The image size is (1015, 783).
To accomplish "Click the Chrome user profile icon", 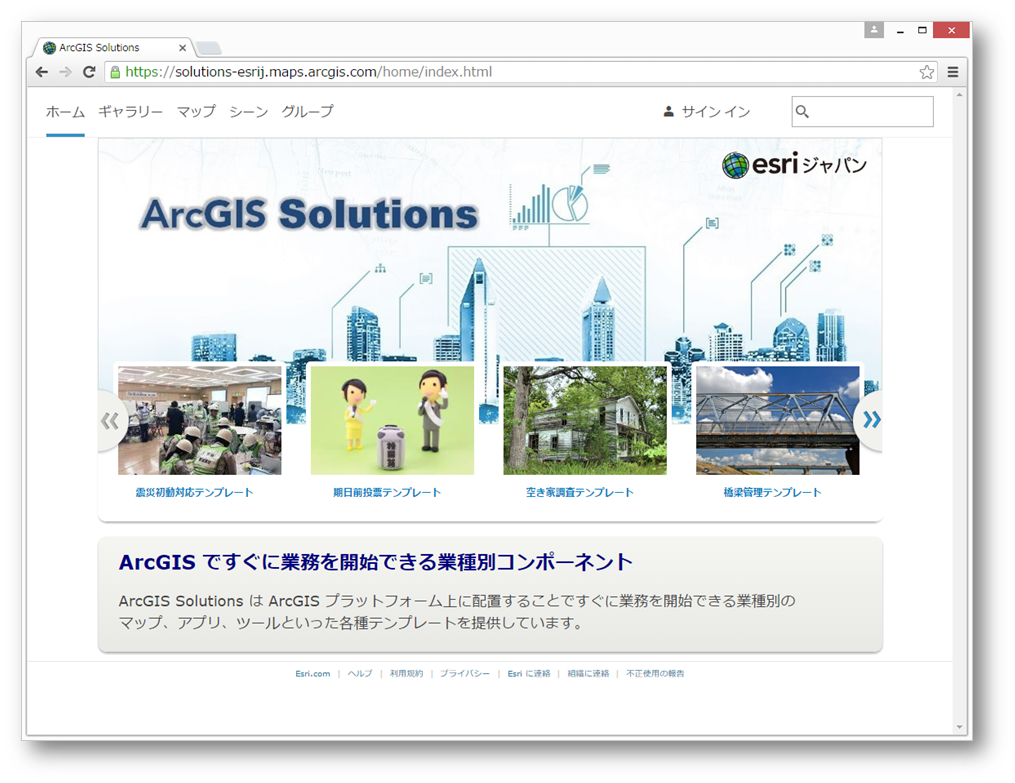I will 874,30.
